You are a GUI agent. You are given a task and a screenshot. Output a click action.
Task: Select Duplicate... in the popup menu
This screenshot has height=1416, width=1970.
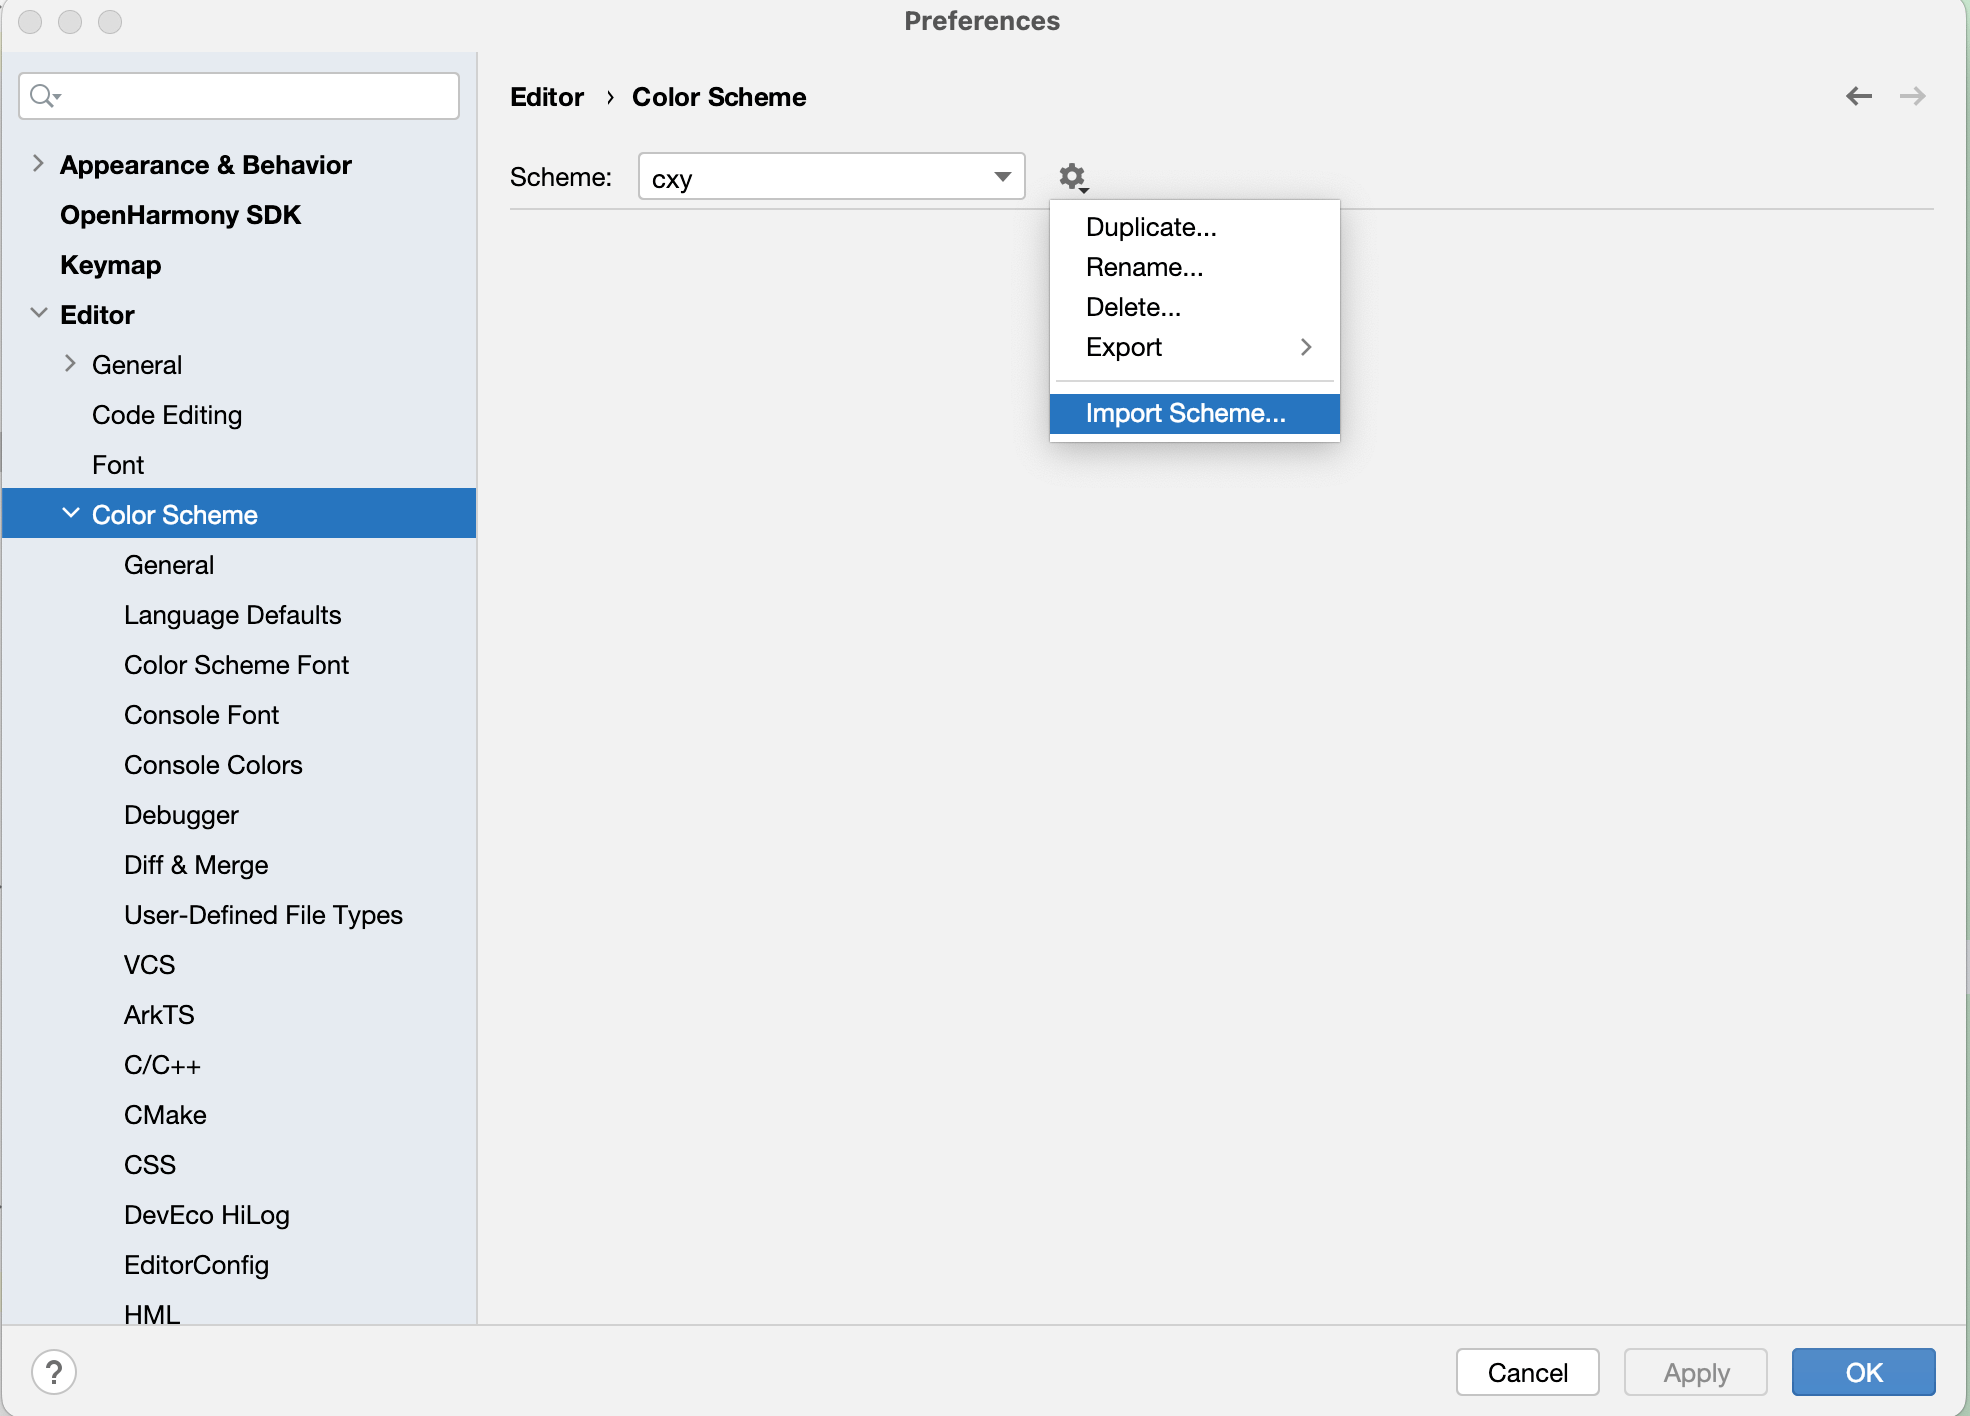[1151, 227]
